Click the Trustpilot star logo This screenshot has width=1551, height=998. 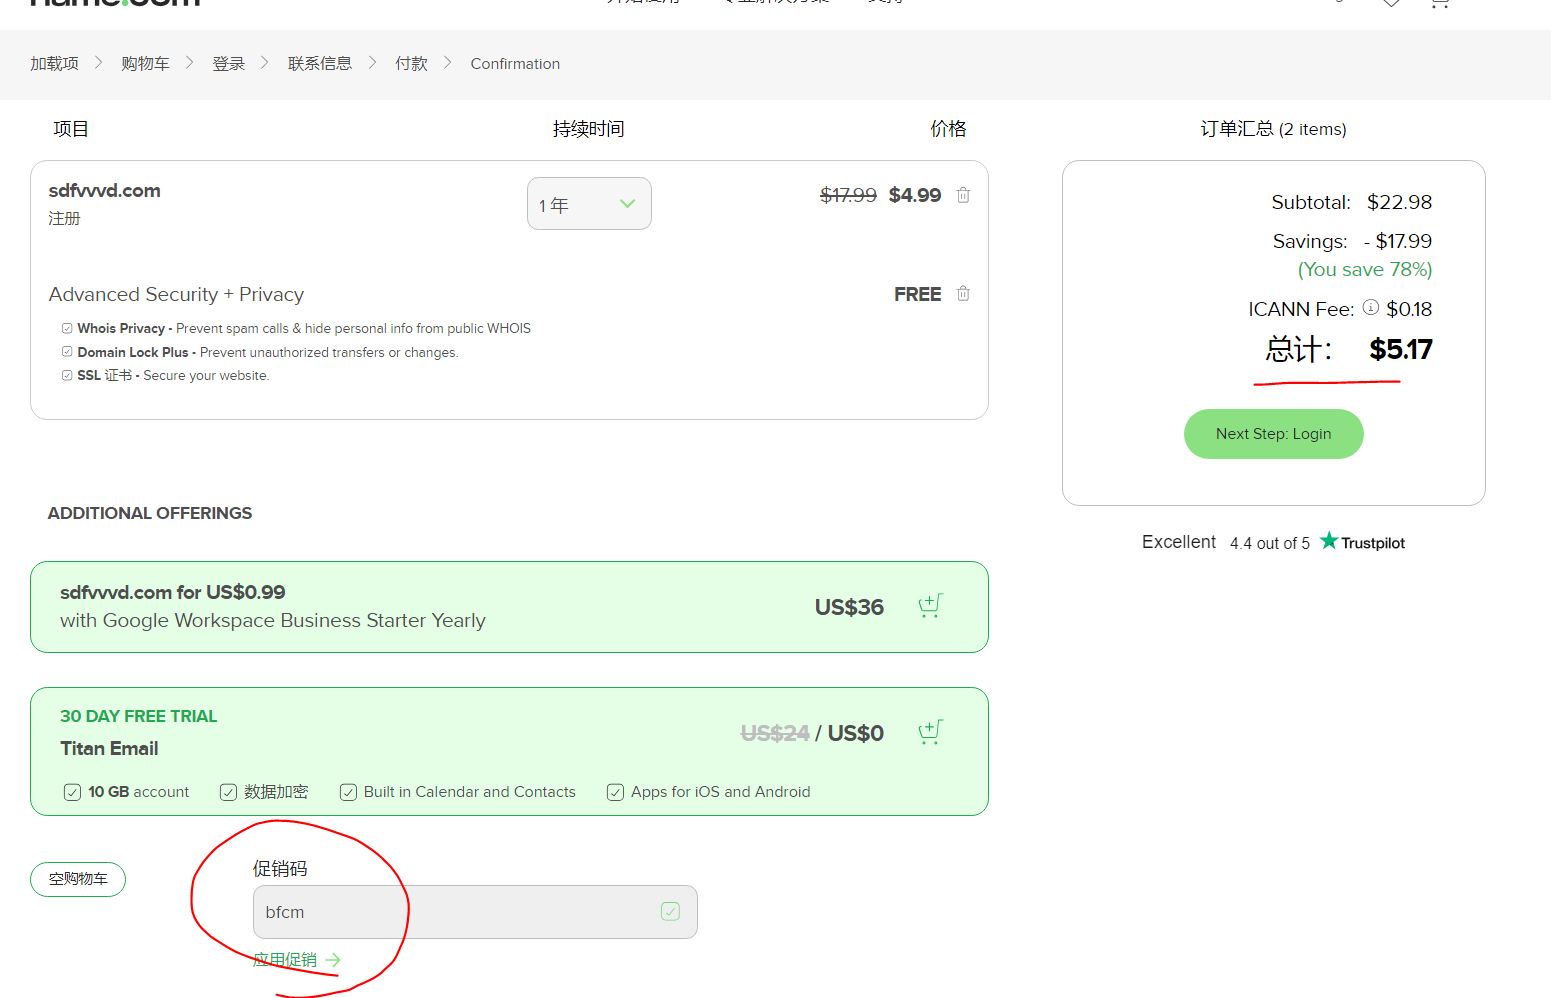(1330, 540)
